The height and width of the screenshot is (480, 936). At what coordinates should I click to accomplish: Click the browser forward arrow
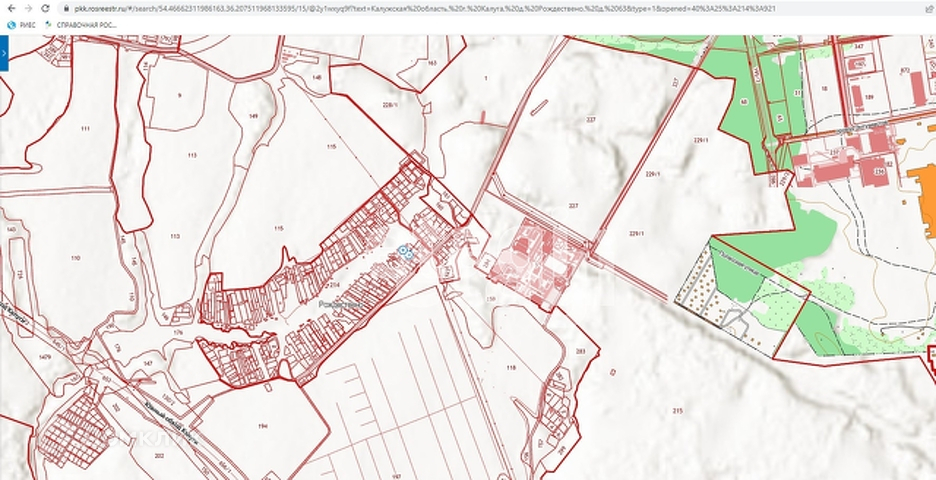pos(27,8)
